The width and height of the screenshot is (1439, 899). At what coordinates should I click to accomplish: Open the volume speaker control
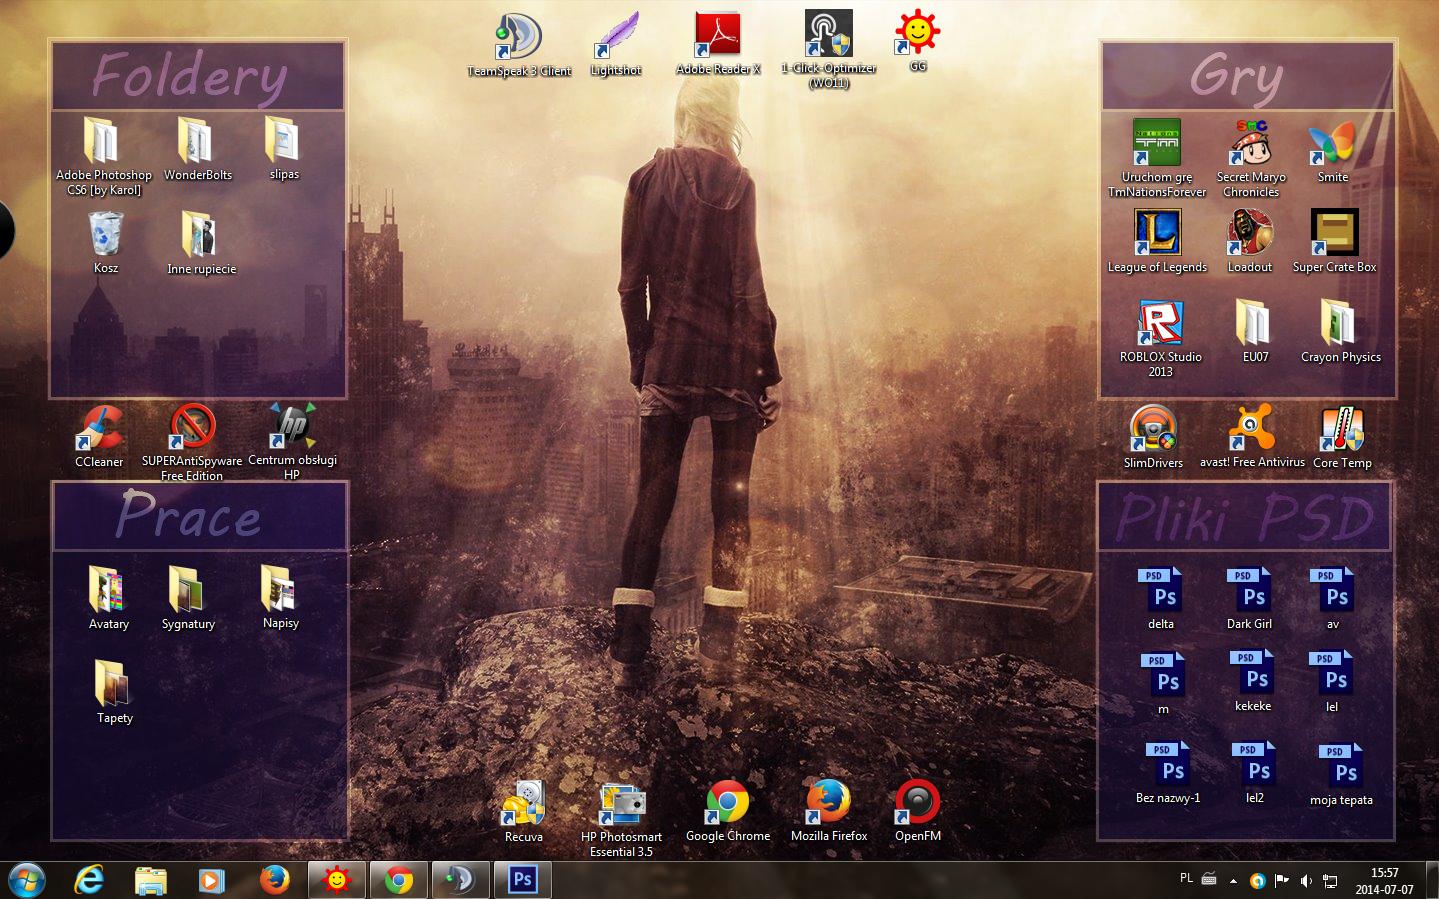(x=1306, y=881)
